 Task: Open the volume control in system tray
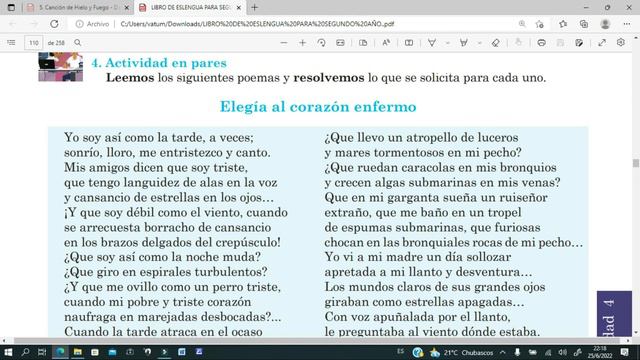tap(563, 352)
